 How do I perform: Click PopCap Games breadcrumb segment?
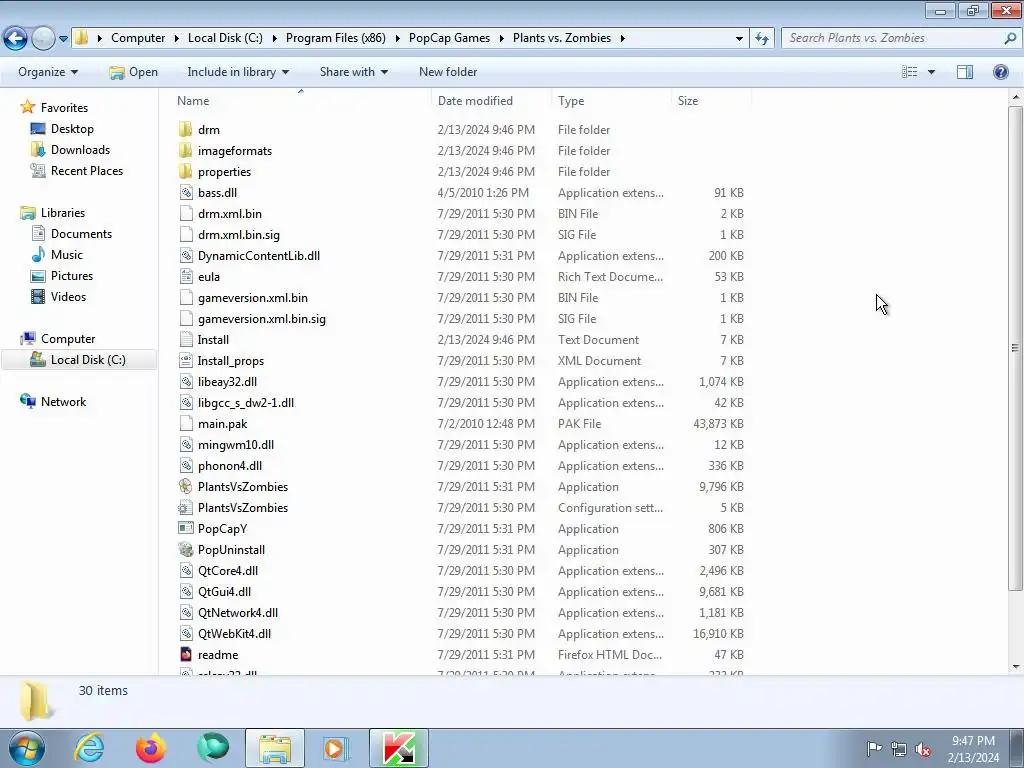(449, 38)
